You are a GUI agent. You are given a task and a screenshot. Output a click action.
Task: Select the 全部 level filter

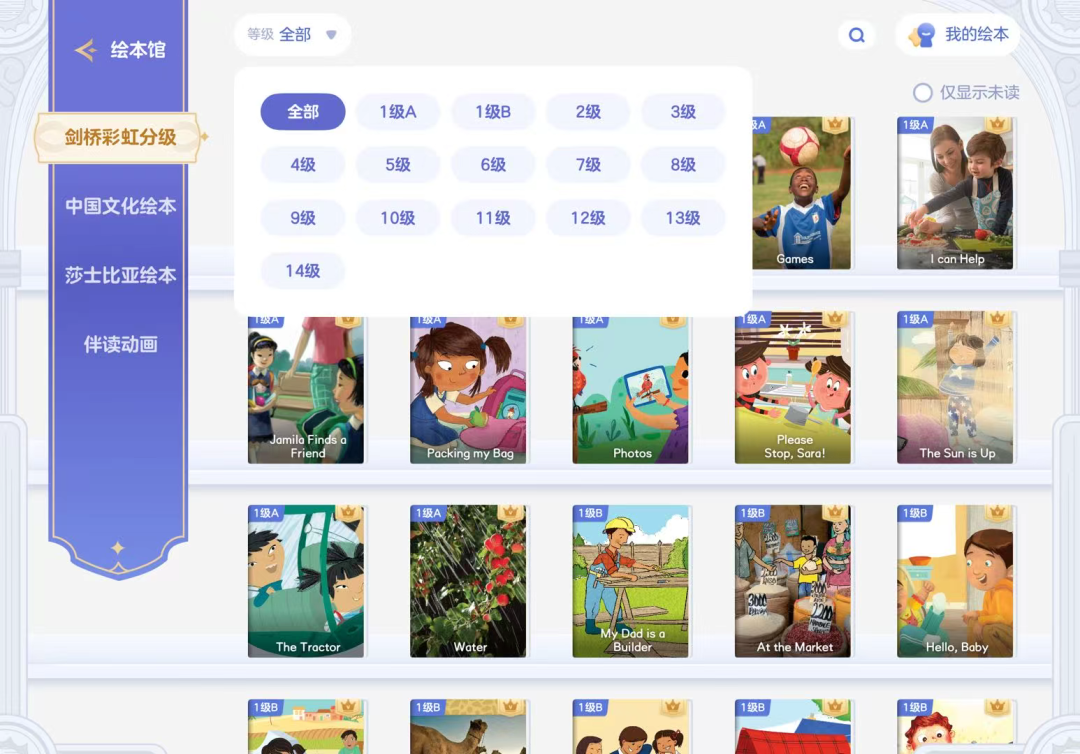[303, 112]
